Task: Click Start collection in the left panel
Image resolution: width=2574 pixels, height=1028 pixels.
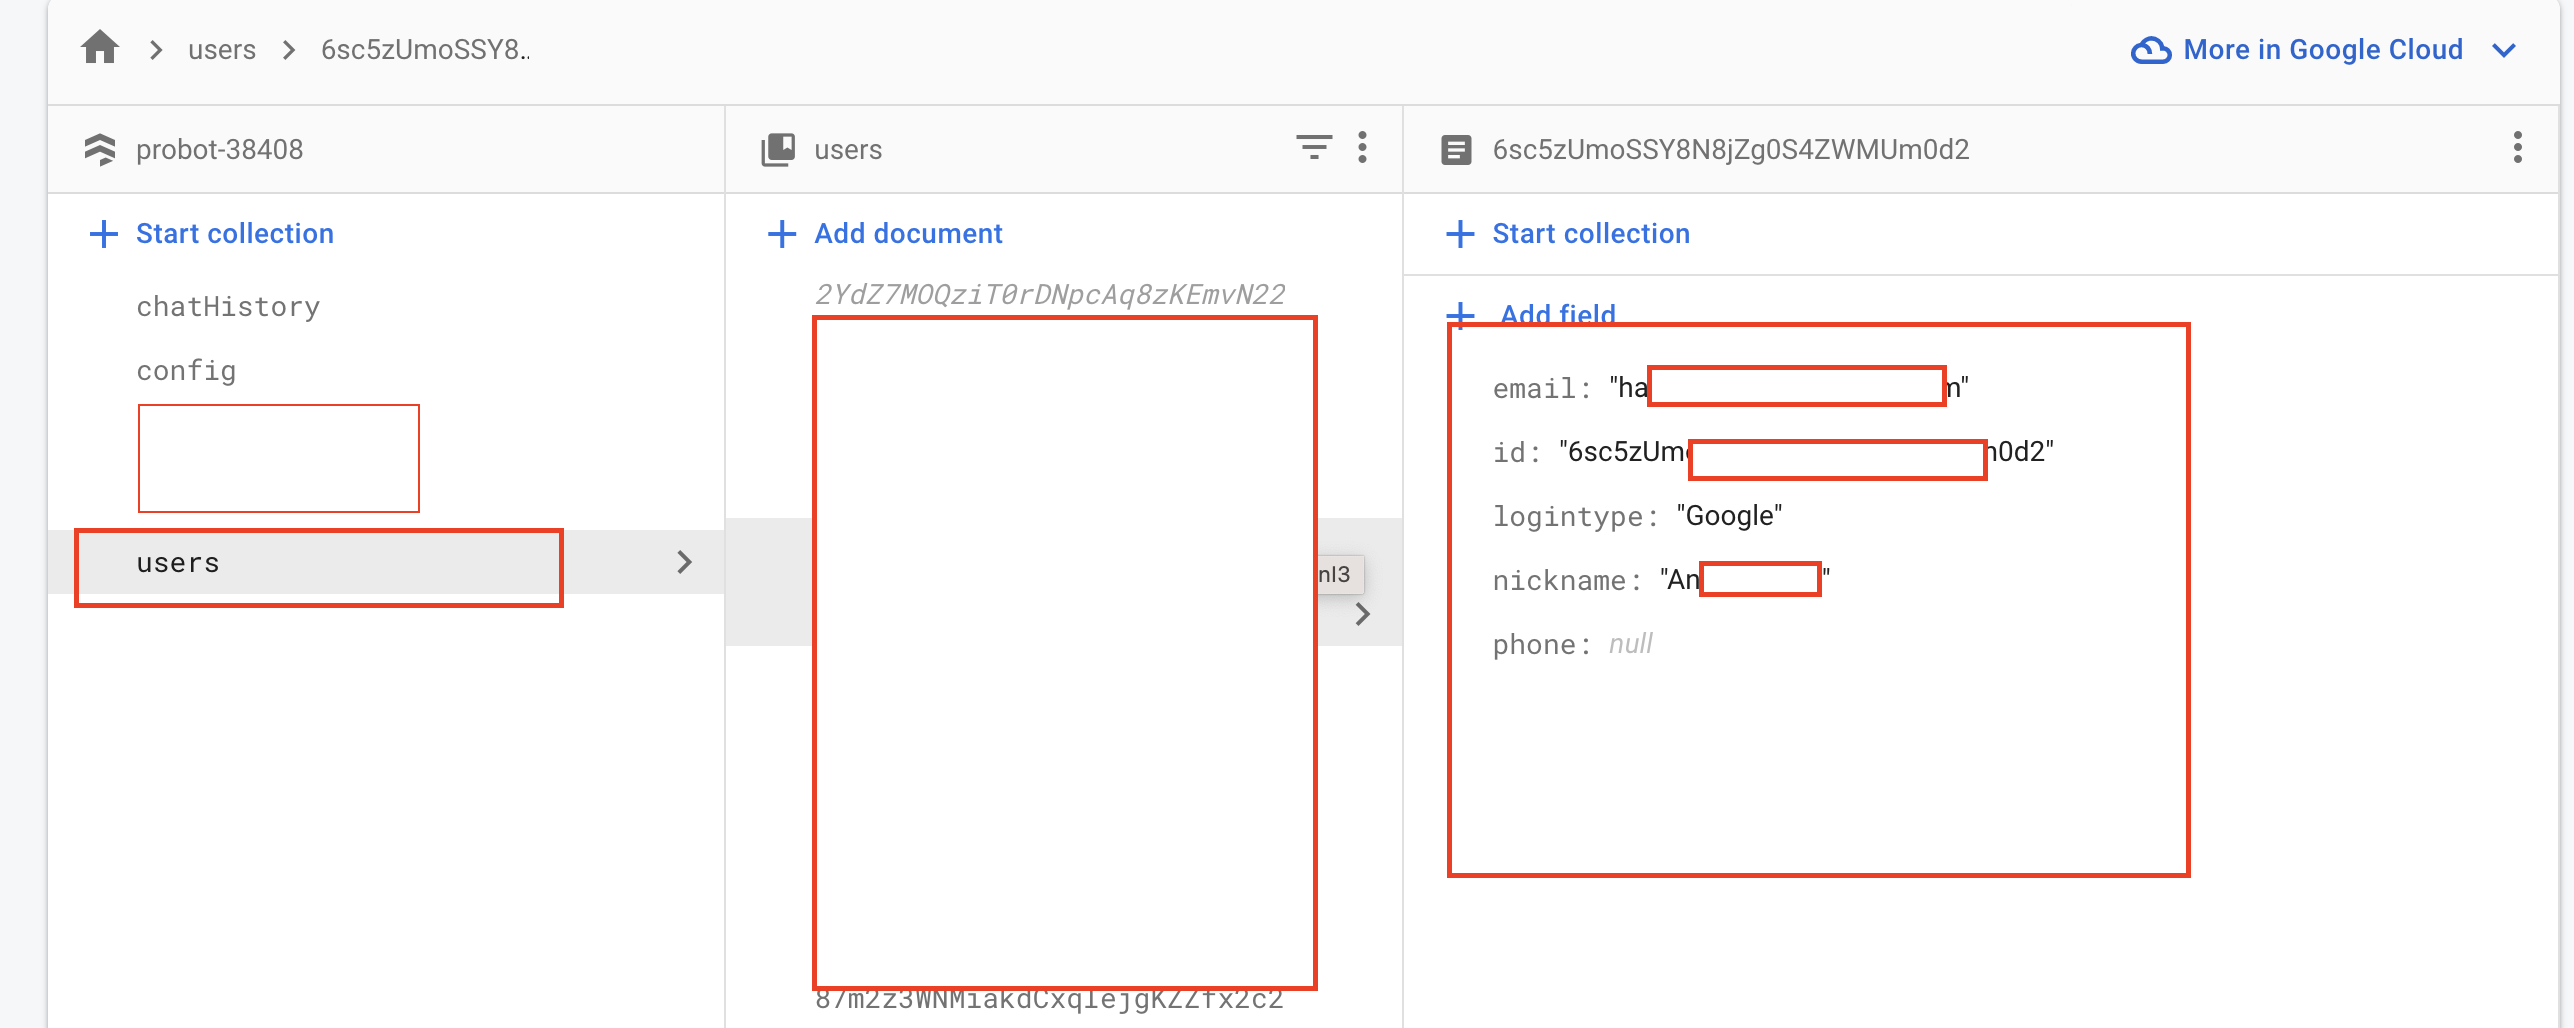Action: pyautogui.click(x=235, y=233)
